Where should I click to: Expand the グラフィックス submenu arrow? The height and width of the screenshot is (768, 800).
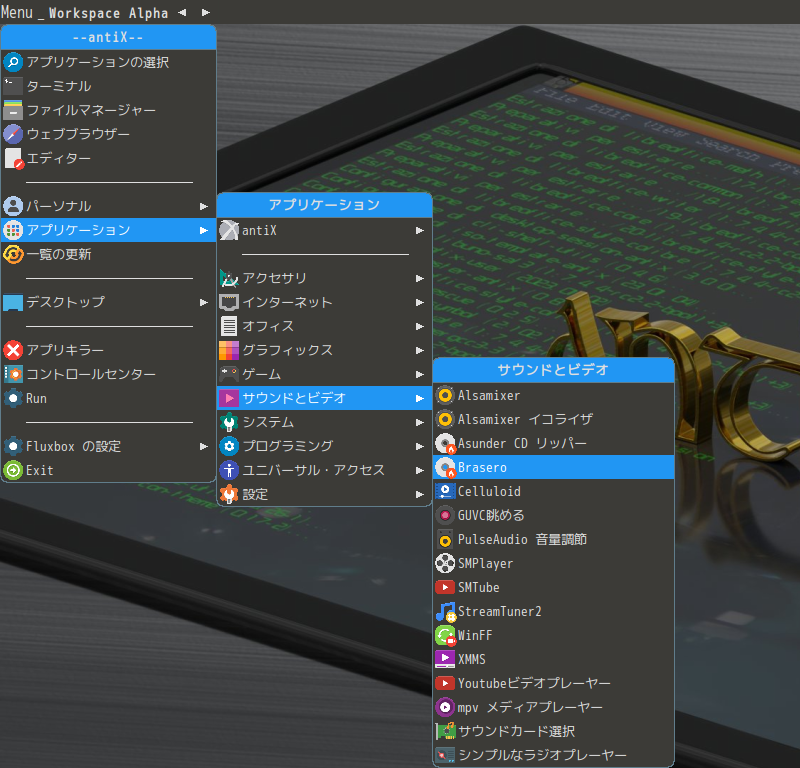click(419, 350)
